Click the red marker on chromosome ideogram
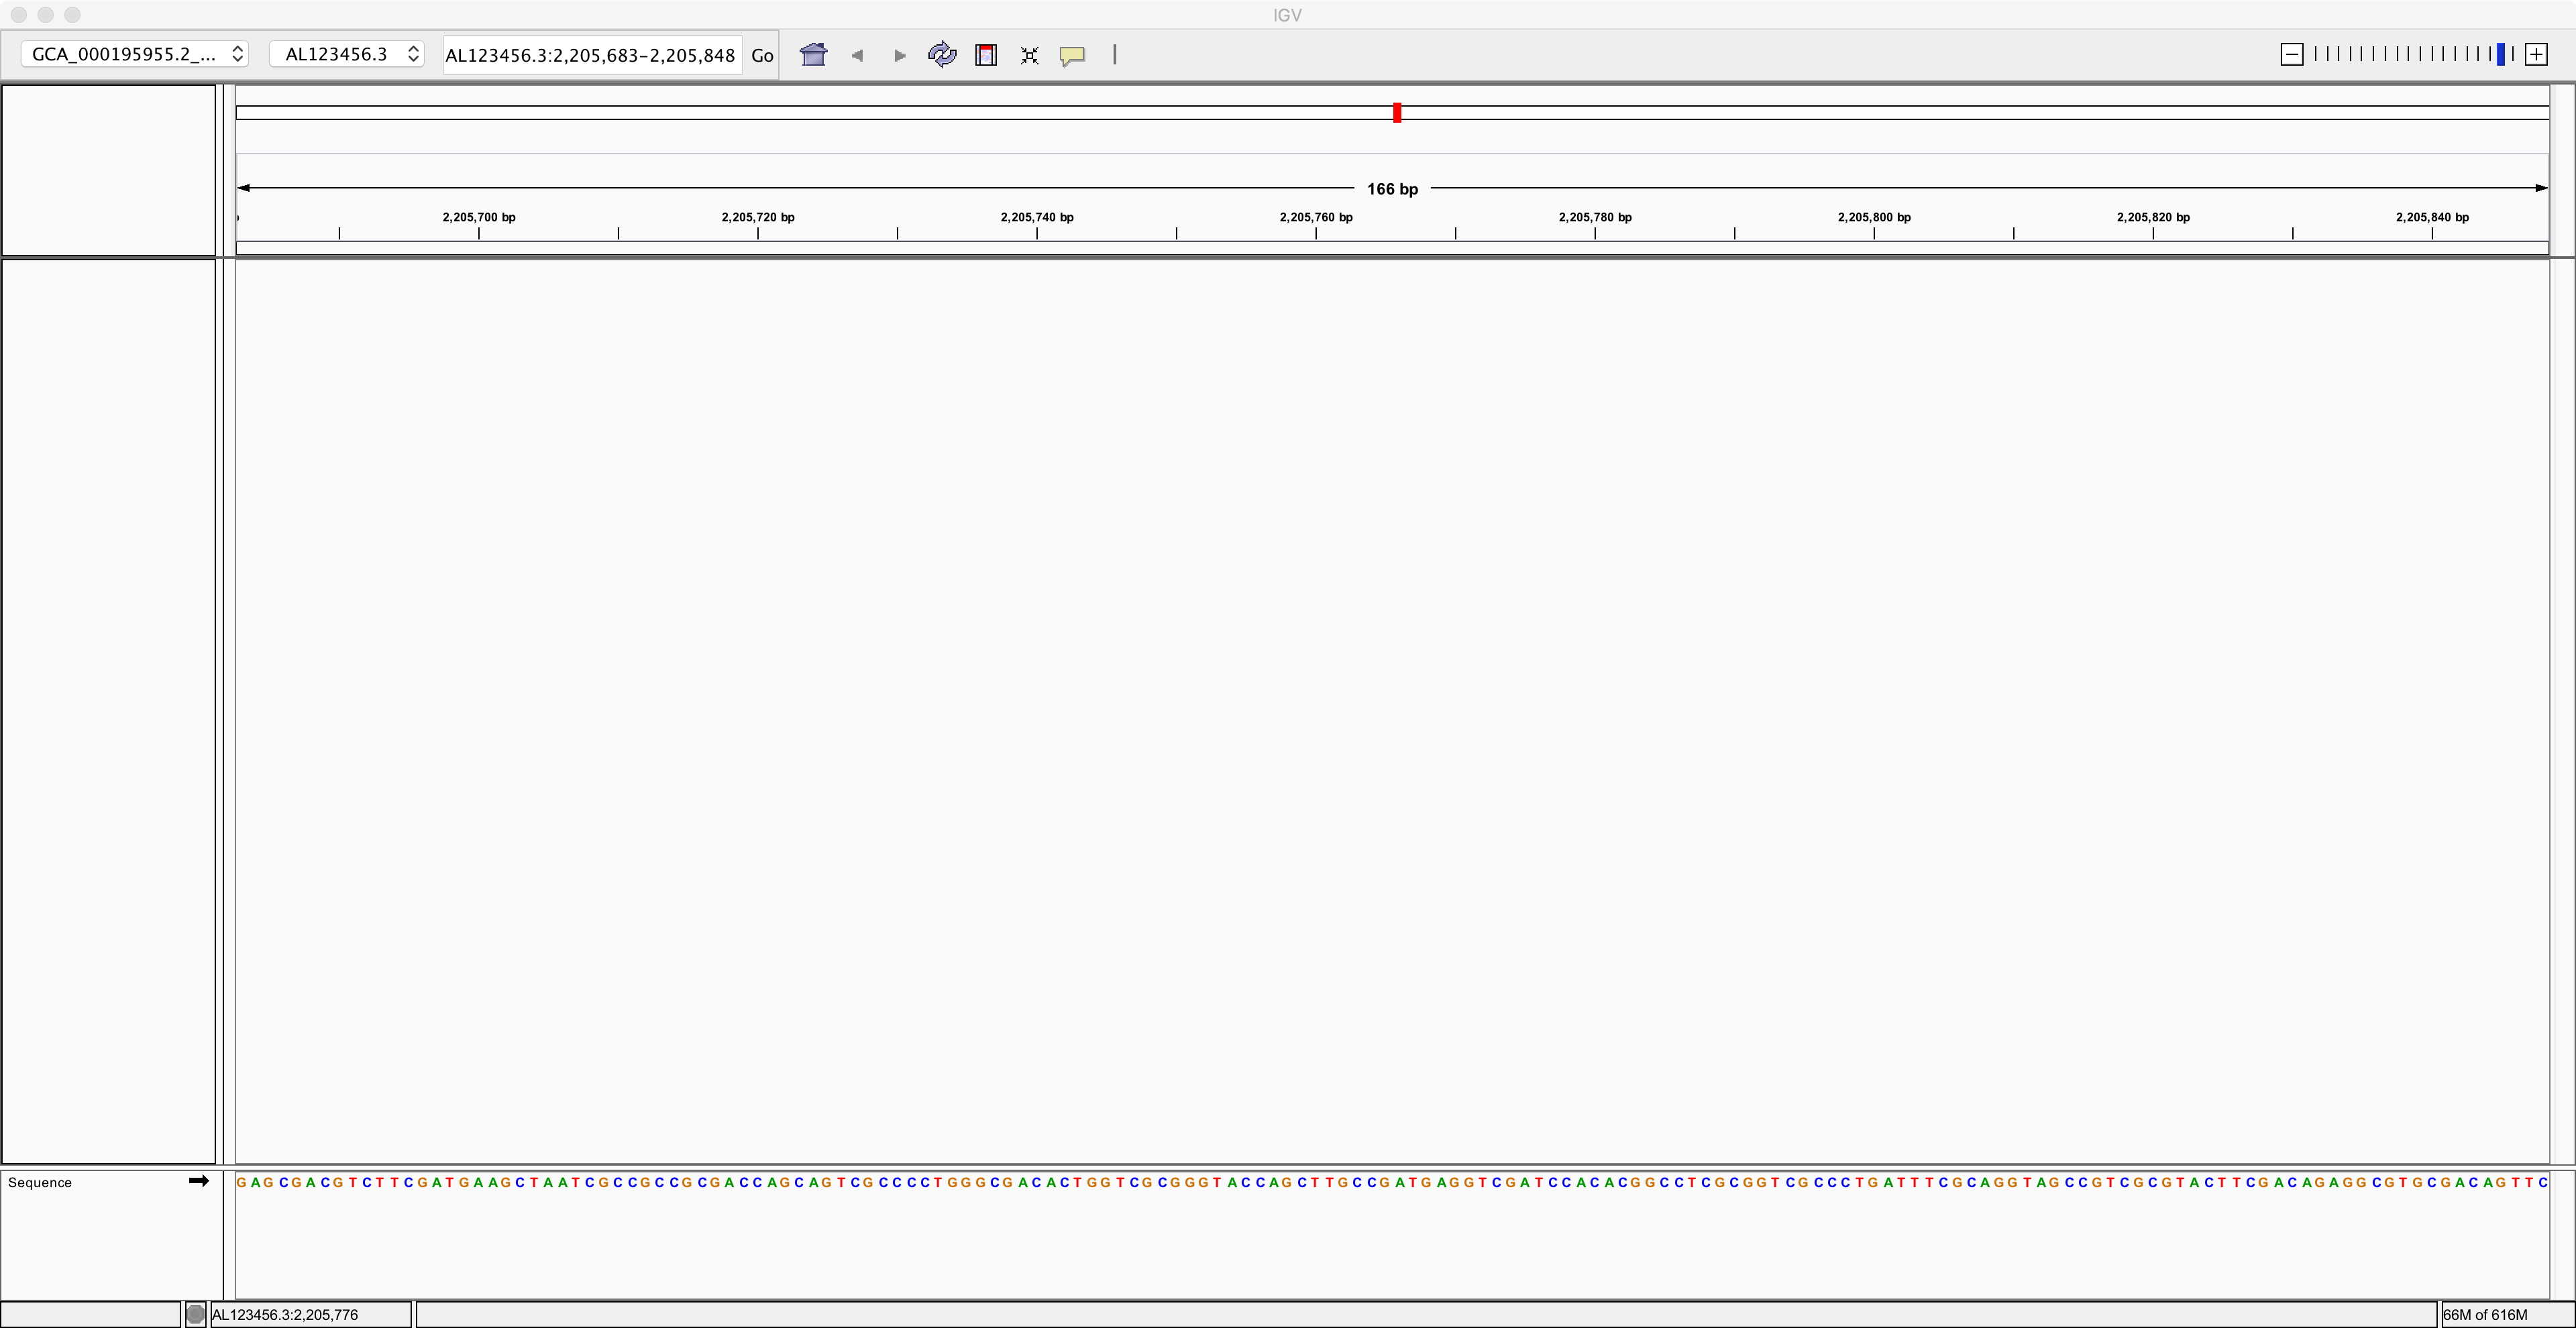 1397,112
